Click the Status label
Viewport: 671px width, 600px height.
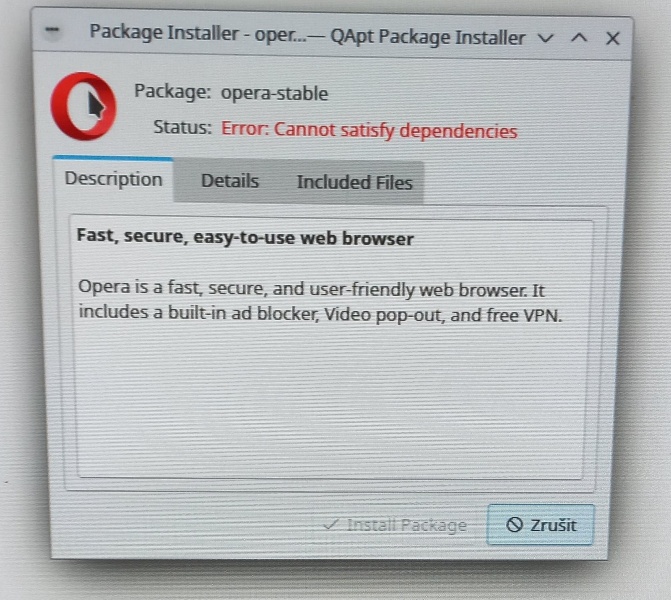pos(183,128)
